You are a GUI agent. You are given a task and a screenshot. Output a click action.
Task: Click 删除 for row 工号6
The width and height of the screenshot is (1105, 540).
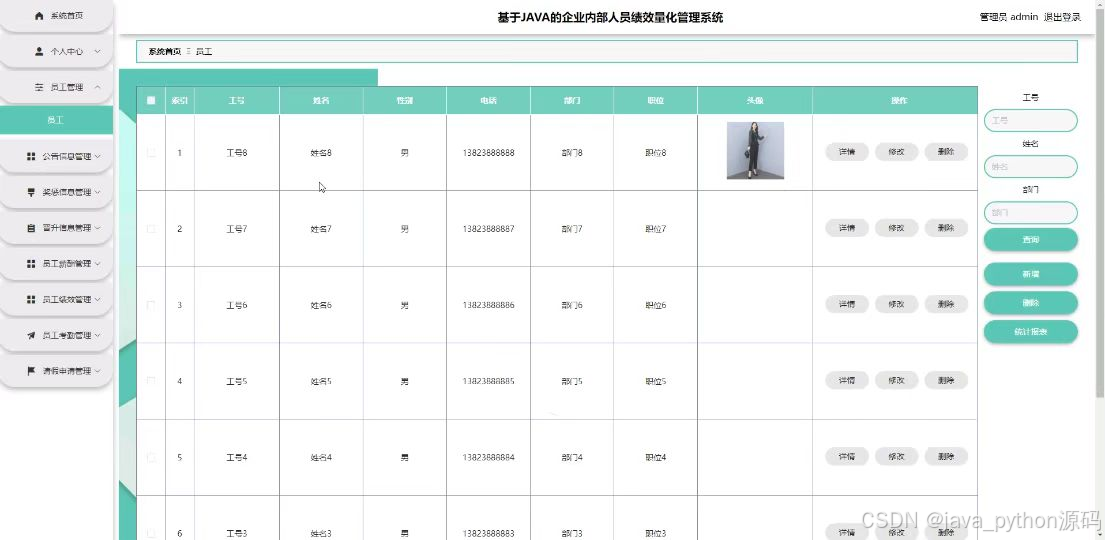(946, 304)
